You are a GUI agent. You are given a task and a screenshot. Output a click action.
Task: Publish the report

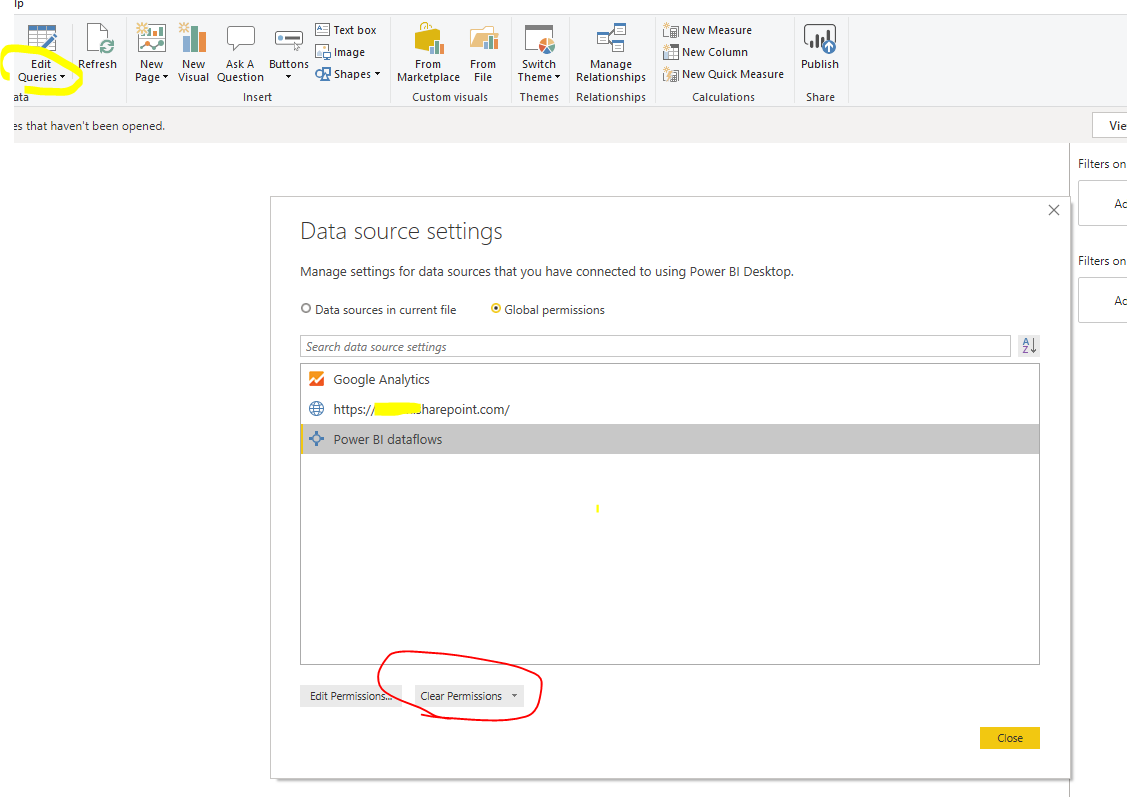pyautogui.click(x=820, y=47)
